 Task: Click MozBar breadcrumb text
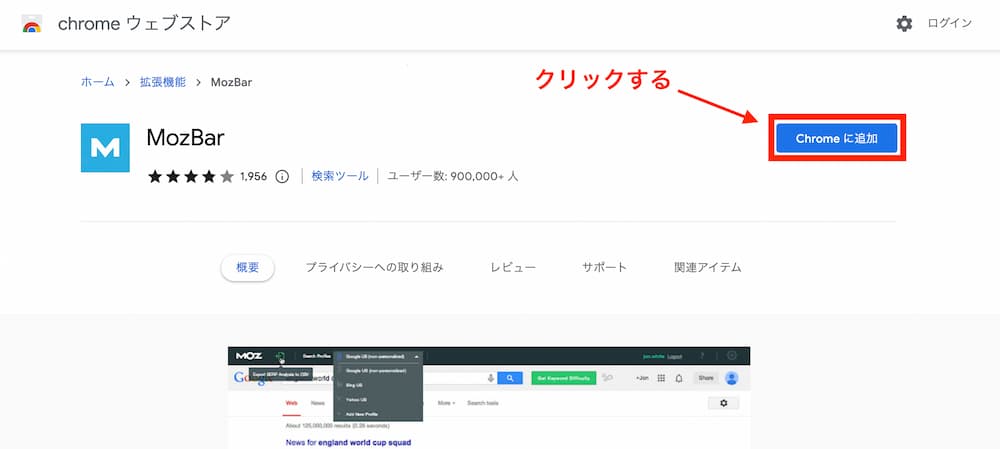tap(232, 83)
